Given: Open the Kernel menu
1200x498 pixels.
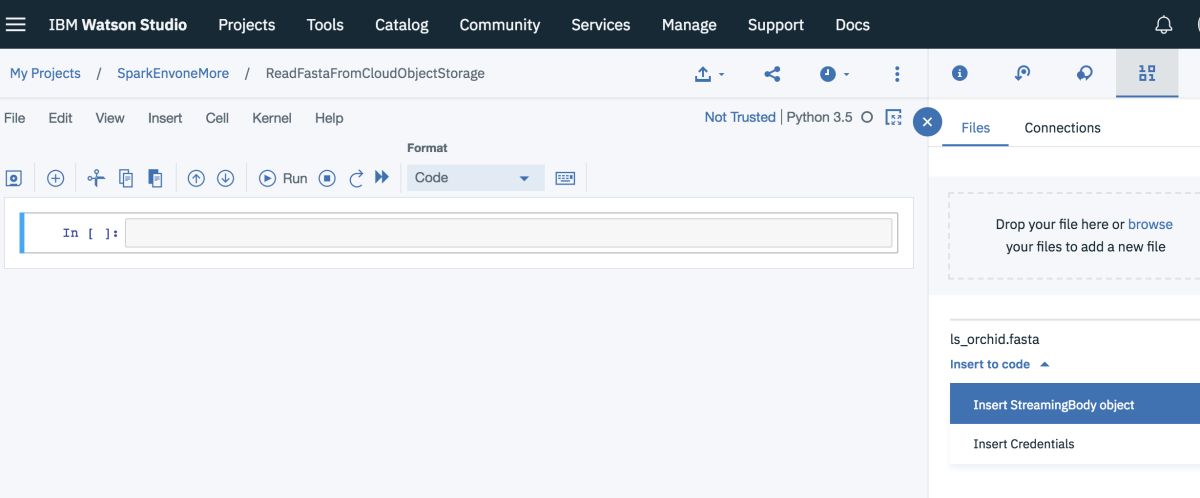Looking at the screenshot, I should (272, 118).
